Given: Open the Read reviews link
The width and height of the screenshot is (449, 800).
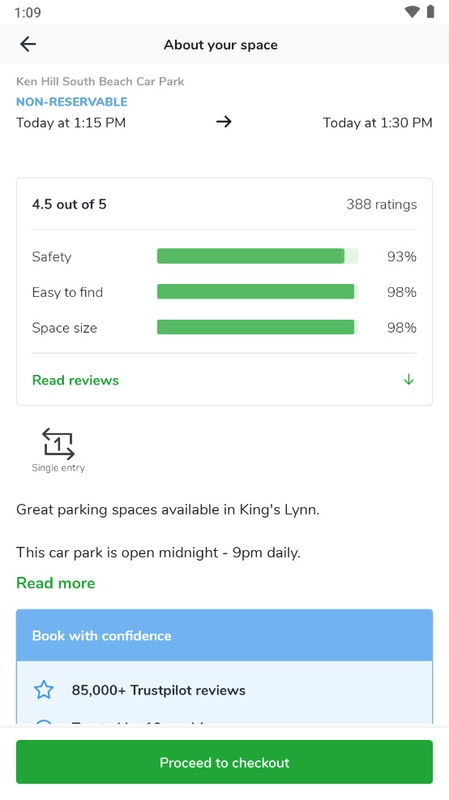Looking at the screenshot, I should click(x=76, y=380).
